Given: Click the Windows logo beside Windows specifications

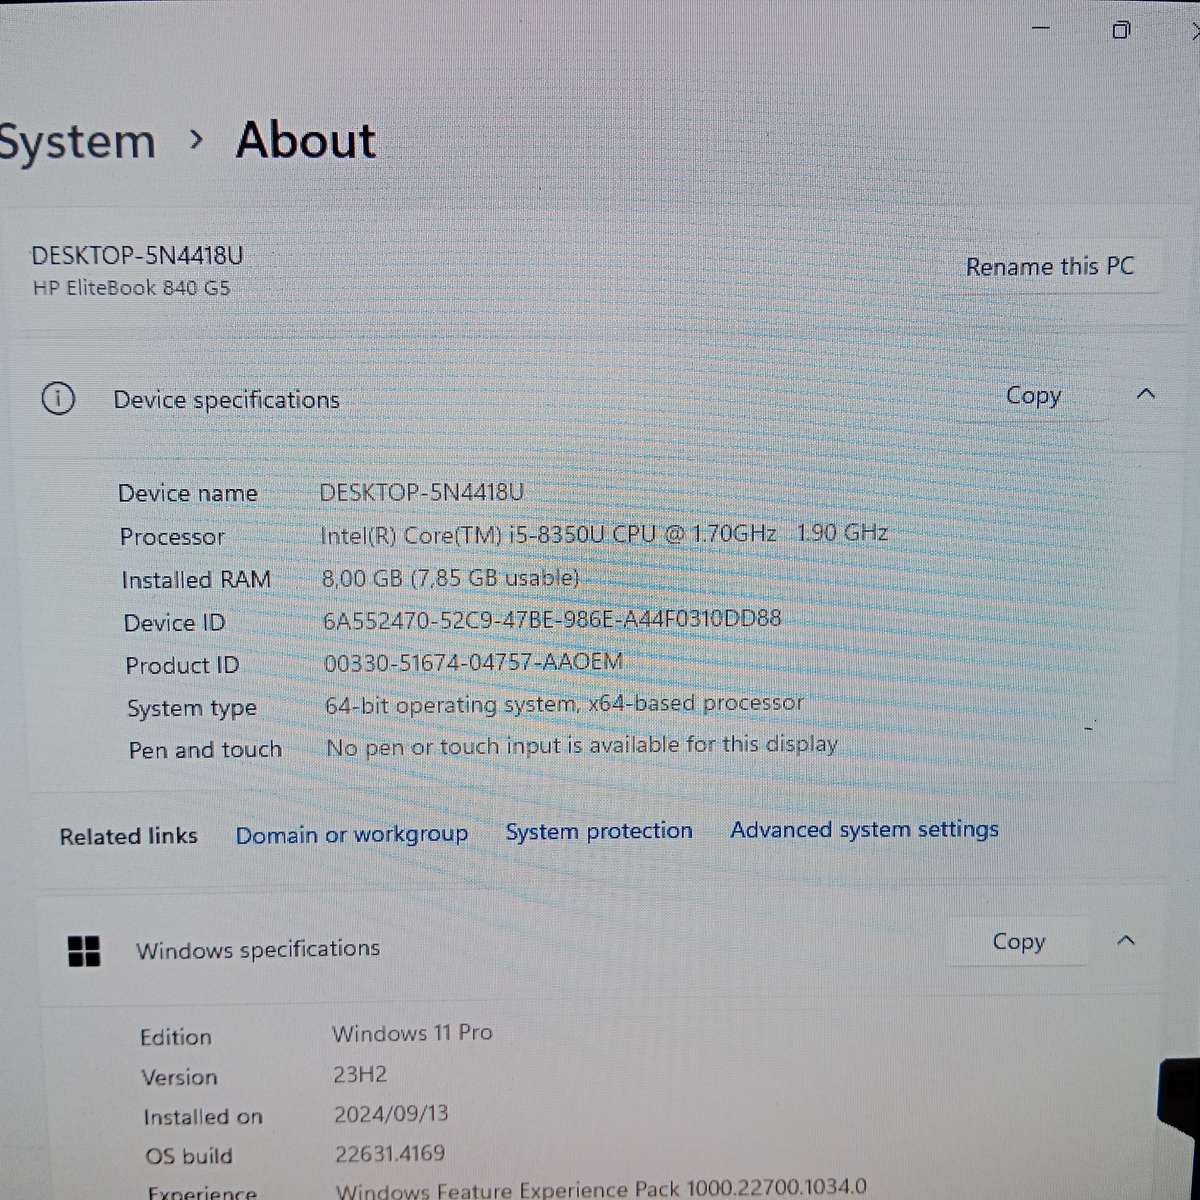Looking at the screenshot, I should pos(85,951).
